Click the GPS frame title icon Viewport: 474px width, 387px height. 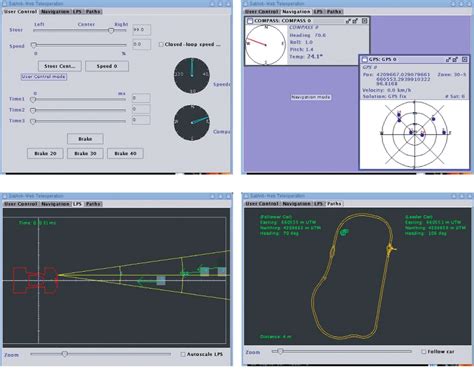point(365,59)
